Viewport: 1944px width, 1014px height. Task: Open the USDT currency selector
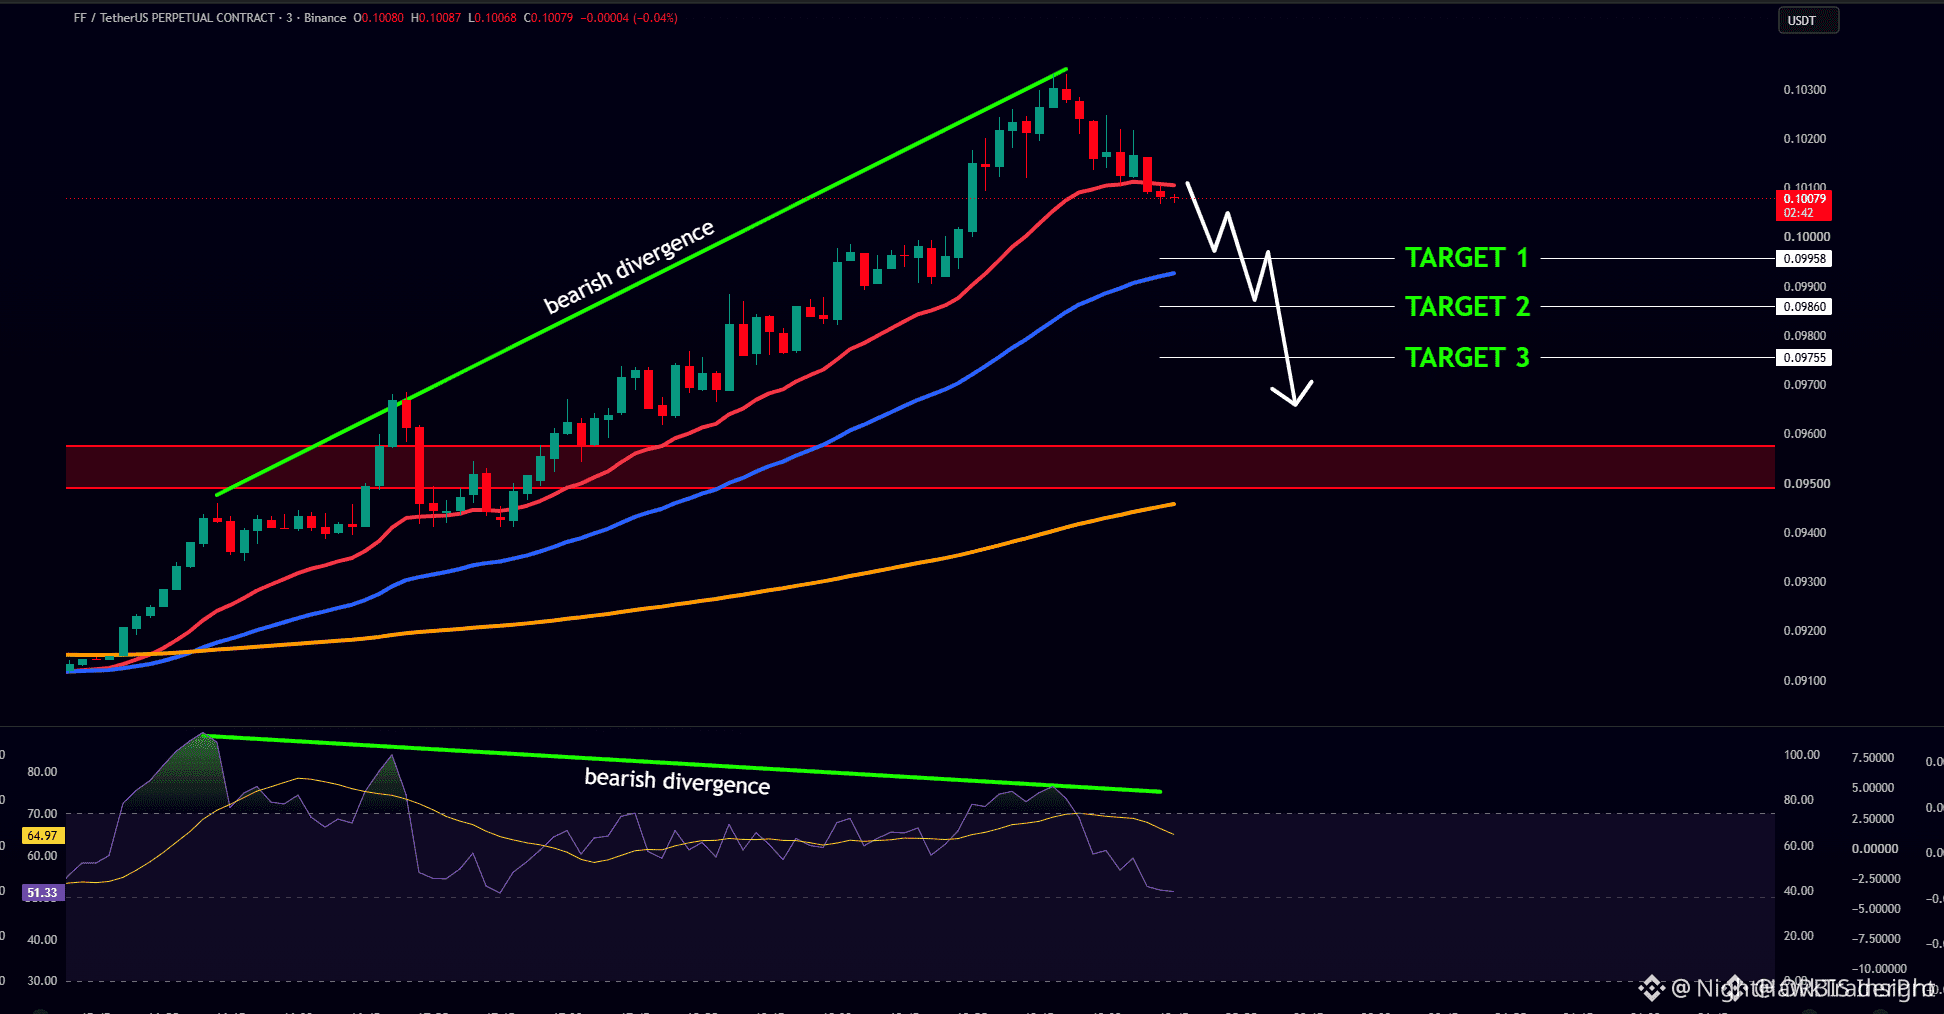click(x=1808, y=20)
